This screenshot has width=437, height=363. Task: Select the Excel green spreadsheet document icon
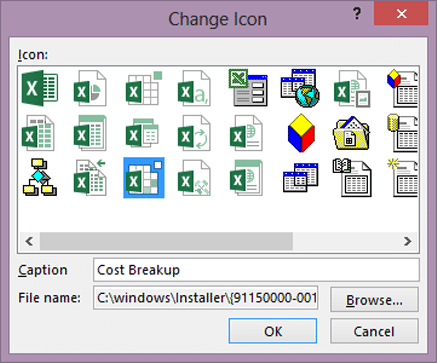pos(38,133)
